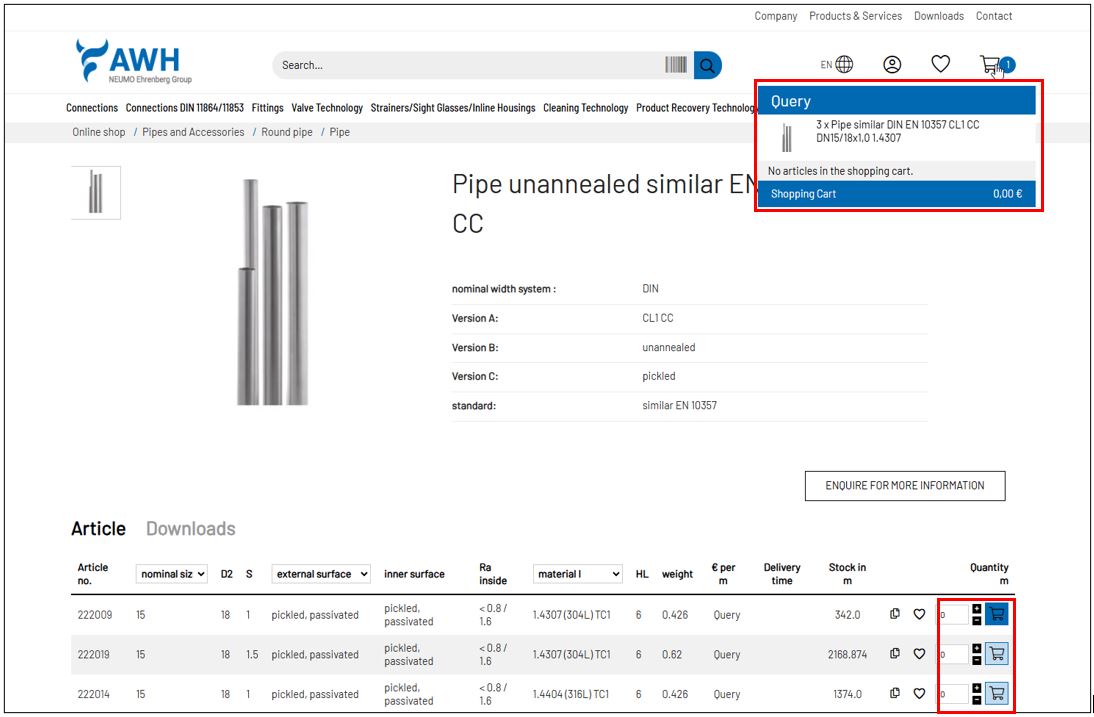
Task: Click the magnifier search button
Action: click(707, 65)
